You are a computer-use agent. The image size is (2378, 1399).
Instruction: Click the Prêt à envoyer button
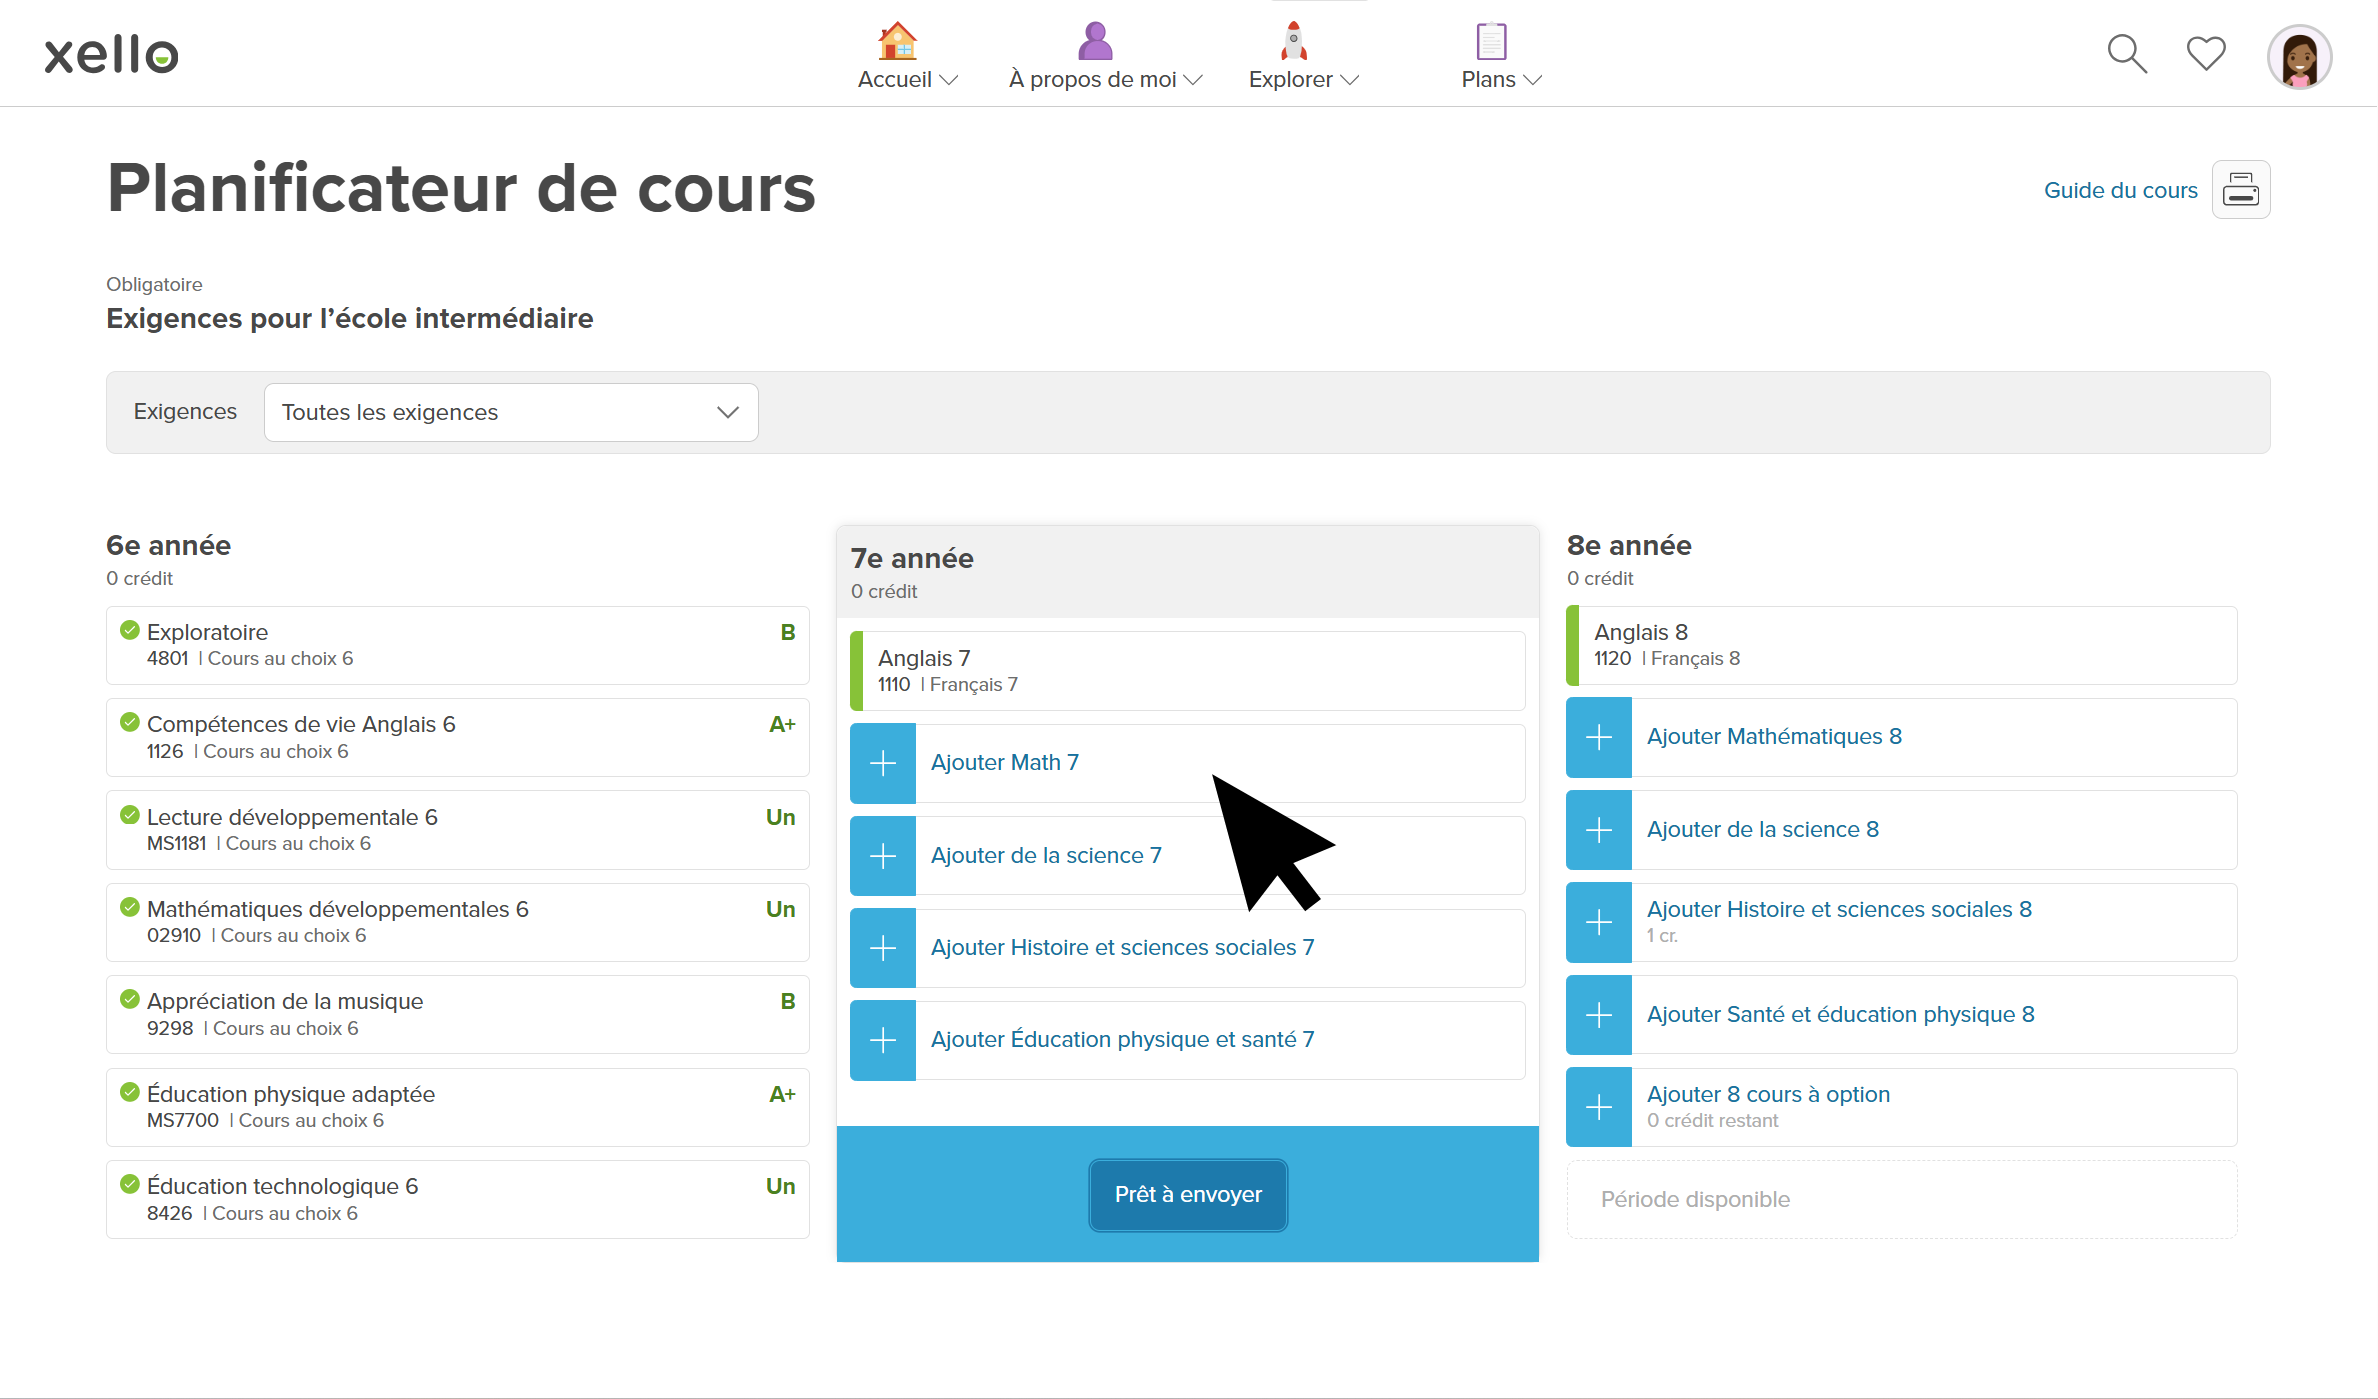coord(1187,1195)
